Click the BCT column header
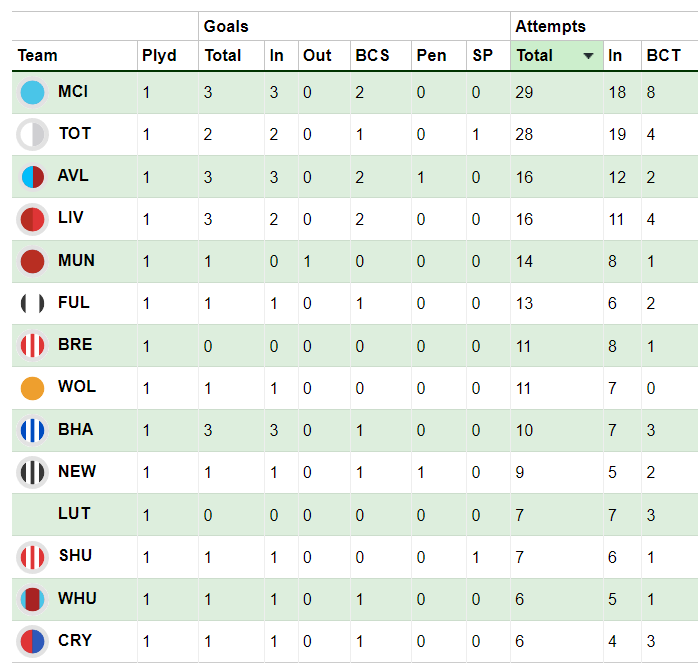698x671 pixels. tap(663, 56)
